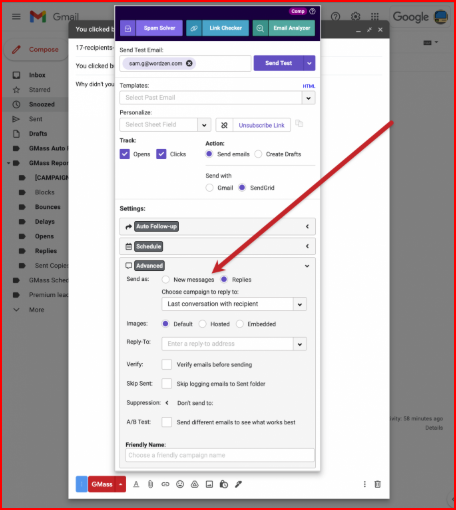Click the red GMass send button
Image resolution: width=456 pixels, height=510 pixels.
pyautogui.click(x=102, y=484)
